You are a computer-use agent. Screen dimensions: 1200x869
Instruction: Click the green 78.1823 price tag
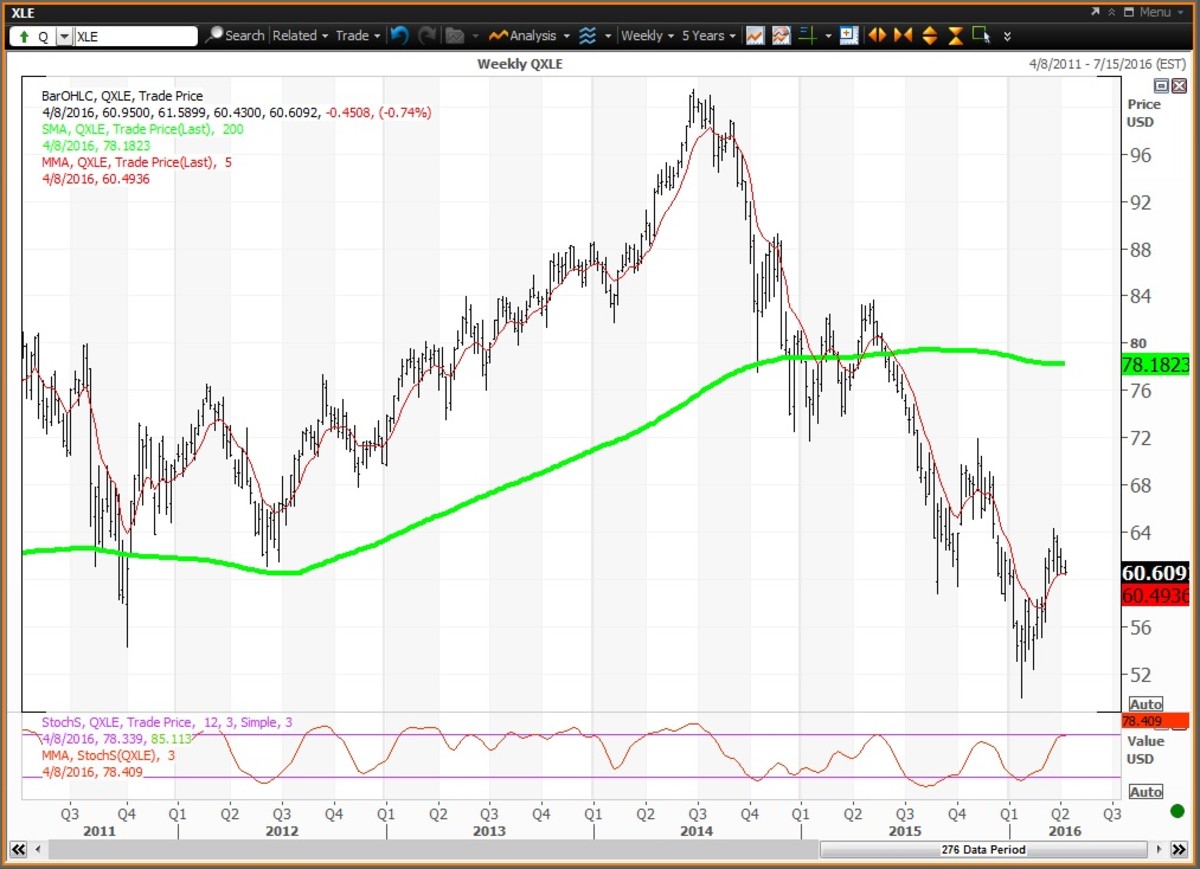1156,365
